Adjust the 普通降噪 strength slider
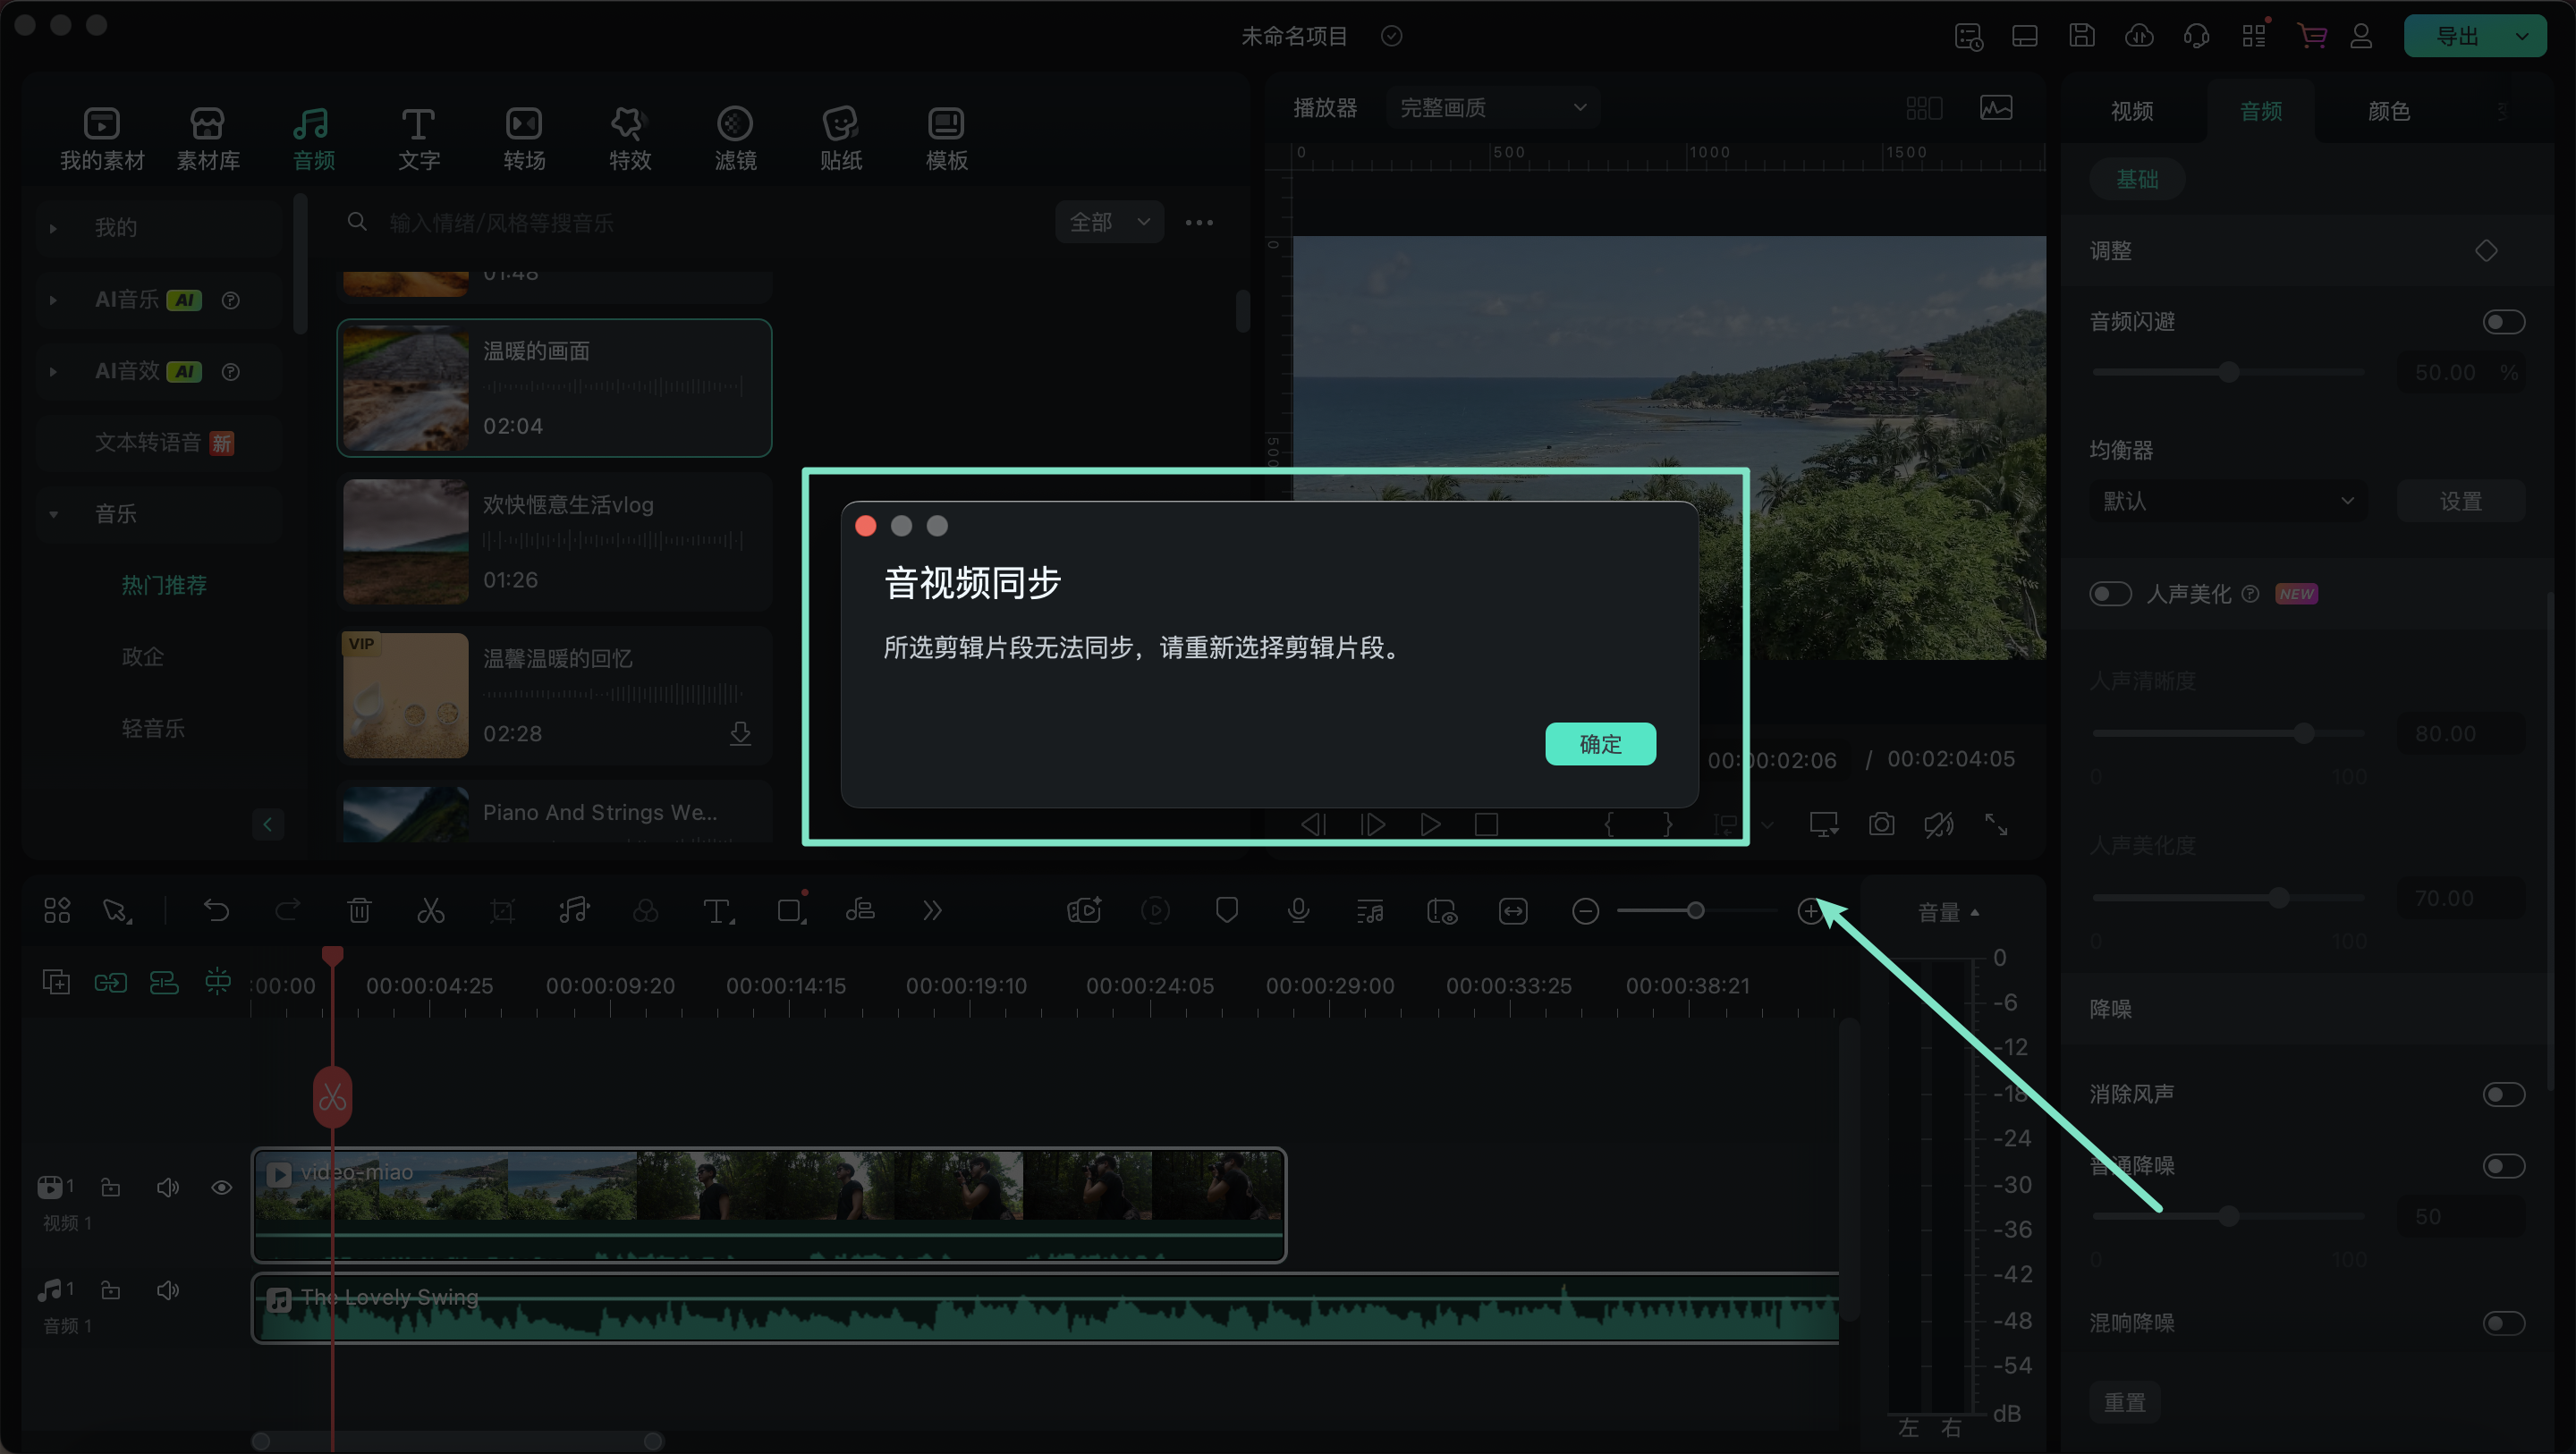2576x1454 pixels. click(x=2228, y=1217)
